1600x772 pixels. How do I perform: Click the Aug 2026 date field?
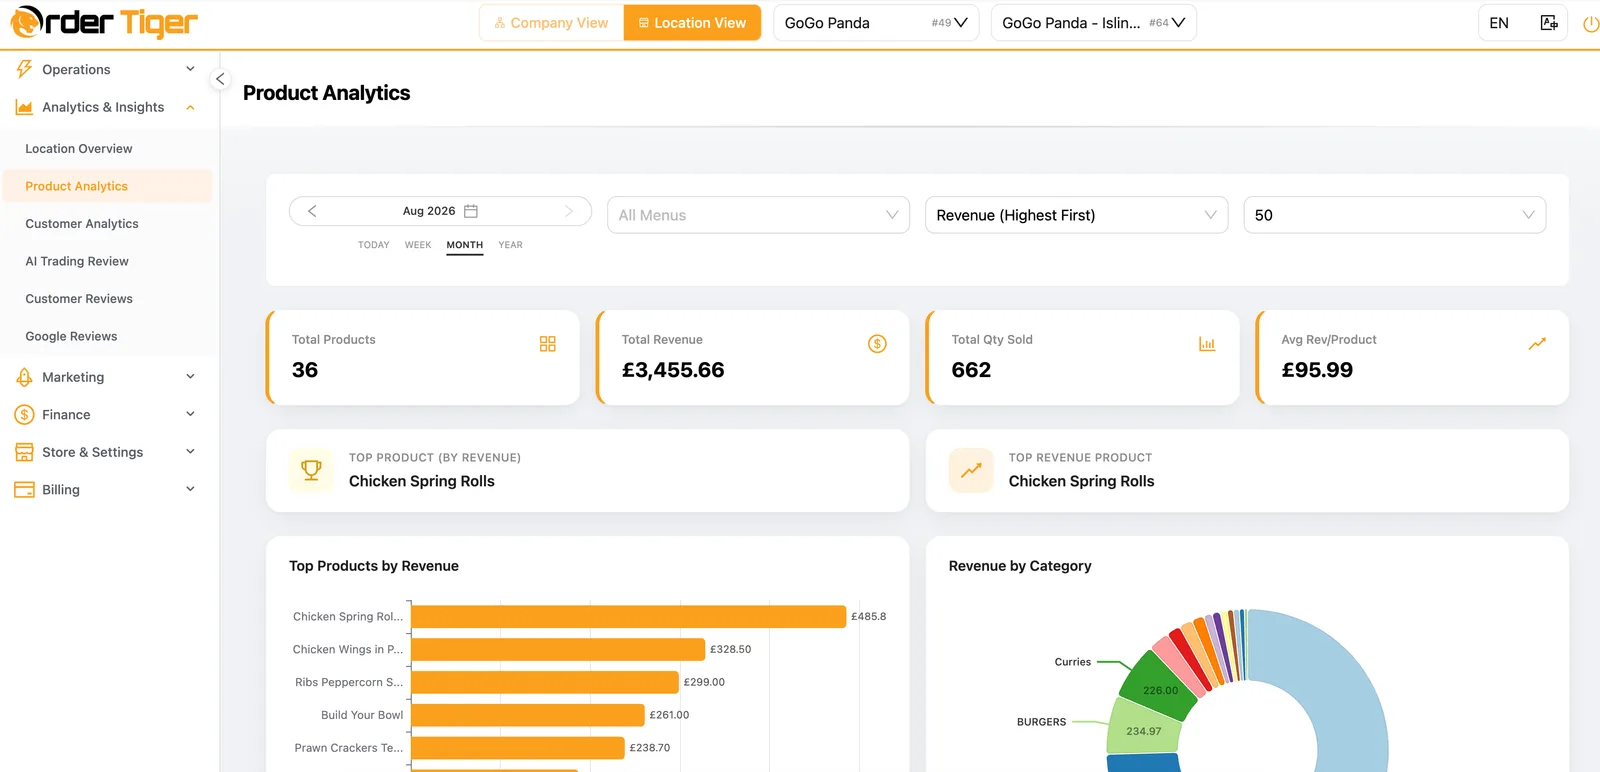pyautogui.click(x=440, y=211)
